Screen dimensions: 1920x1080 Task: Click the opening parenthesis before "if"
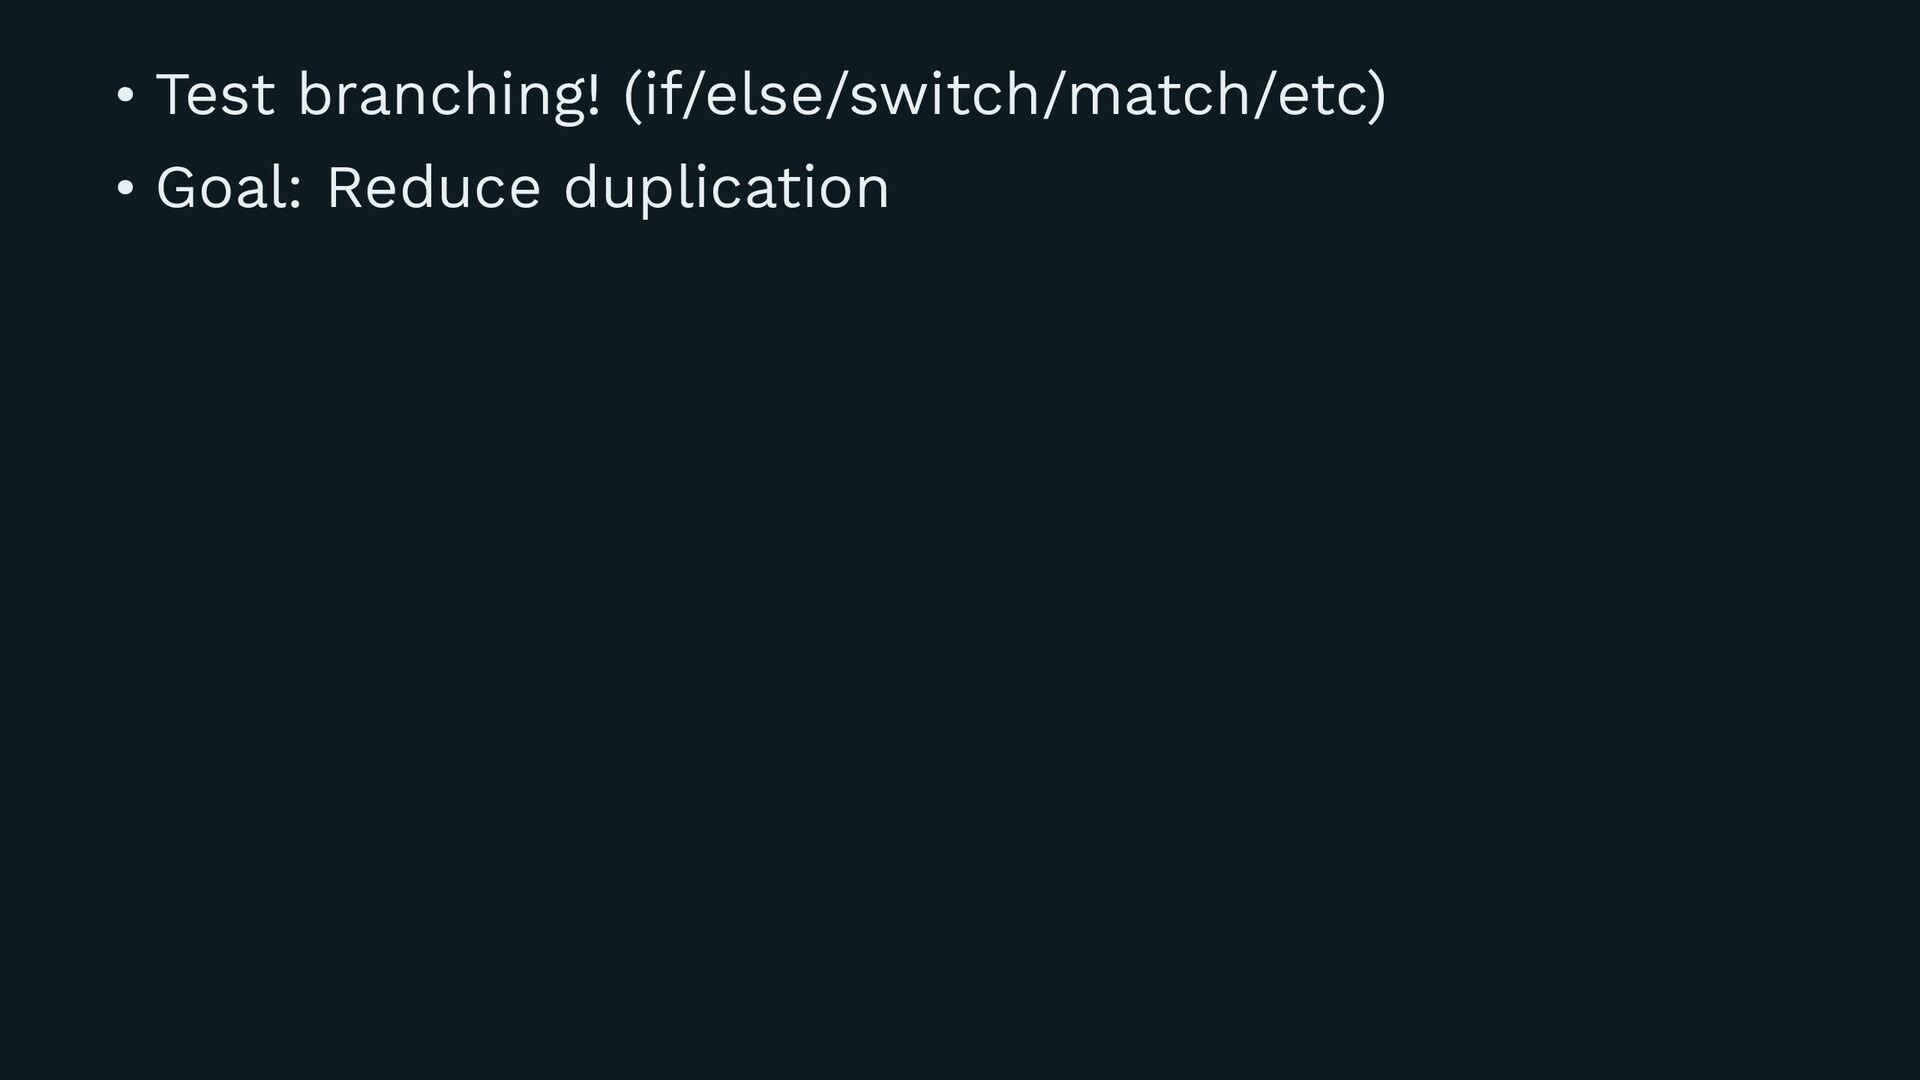633,96
